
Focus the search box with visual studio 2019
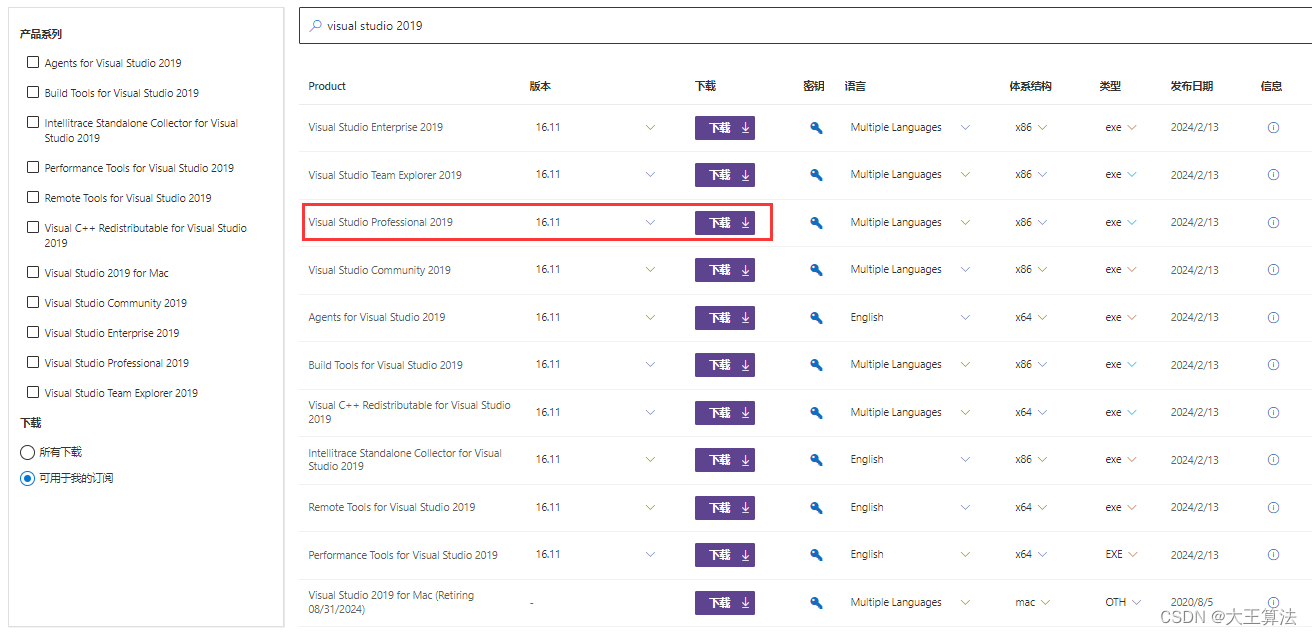(x=805, y=26)
